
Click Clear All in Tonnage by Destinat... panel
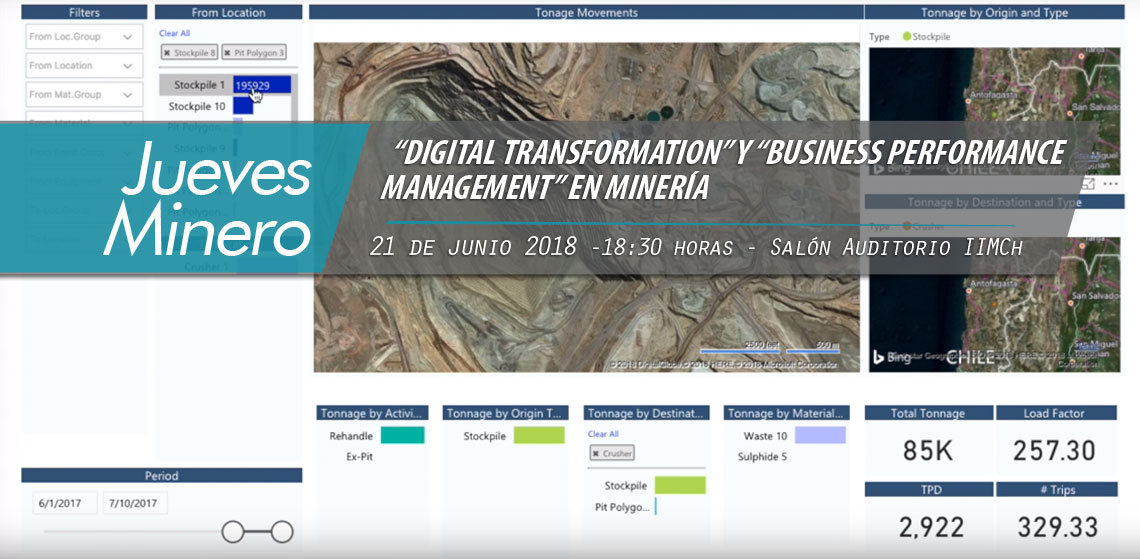(x=603, y=434)
